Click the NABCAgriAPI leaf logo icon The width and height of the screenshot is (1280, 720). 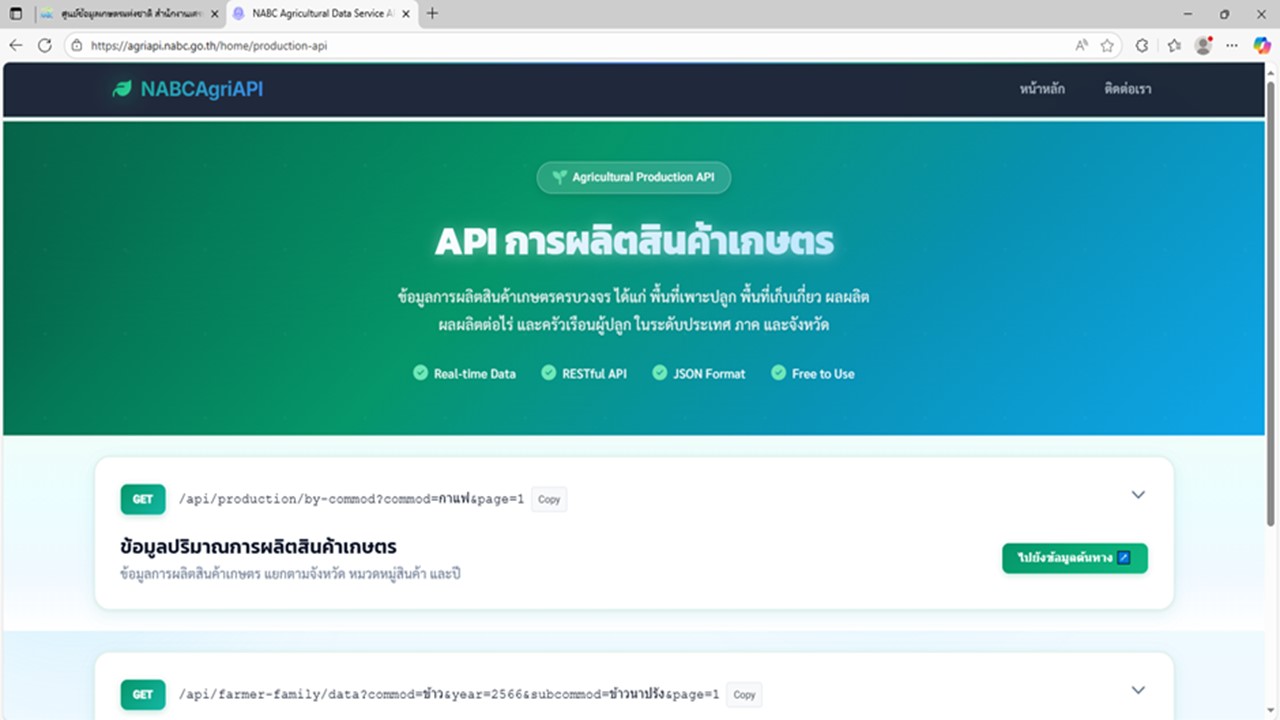point(120,89)
